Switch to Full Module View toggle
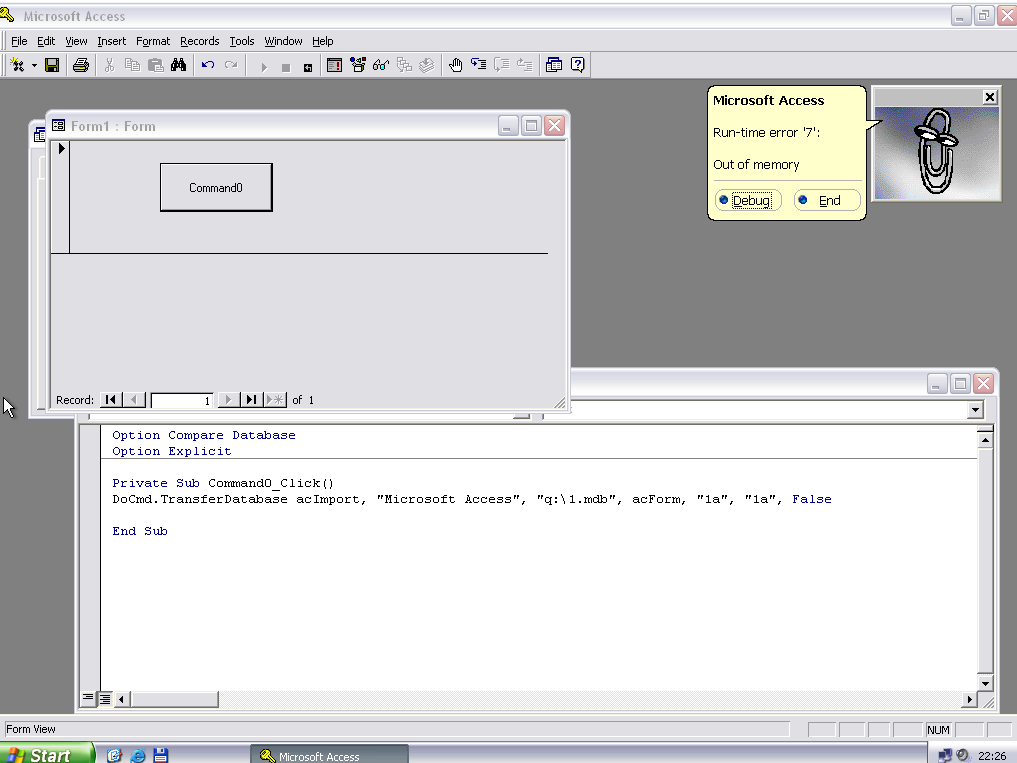Image resolution: width=1017 pixels, height=763 pixels. click(104, 699)
